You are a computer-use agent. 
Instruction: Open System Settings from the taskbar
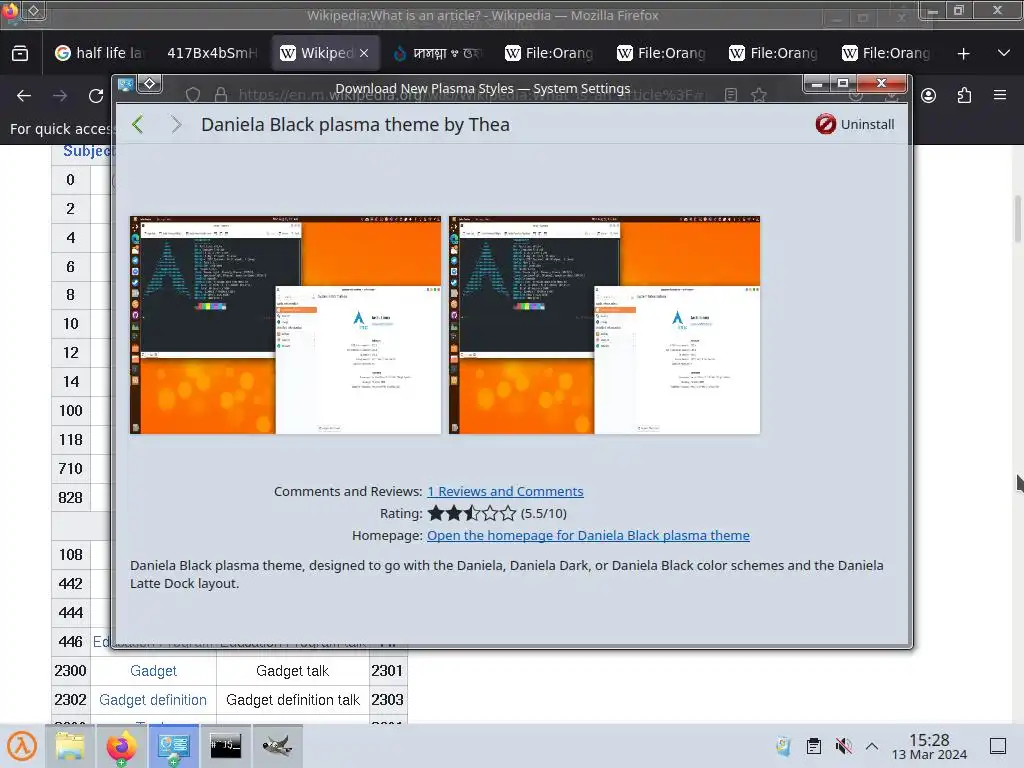click(x=174, y=746)
